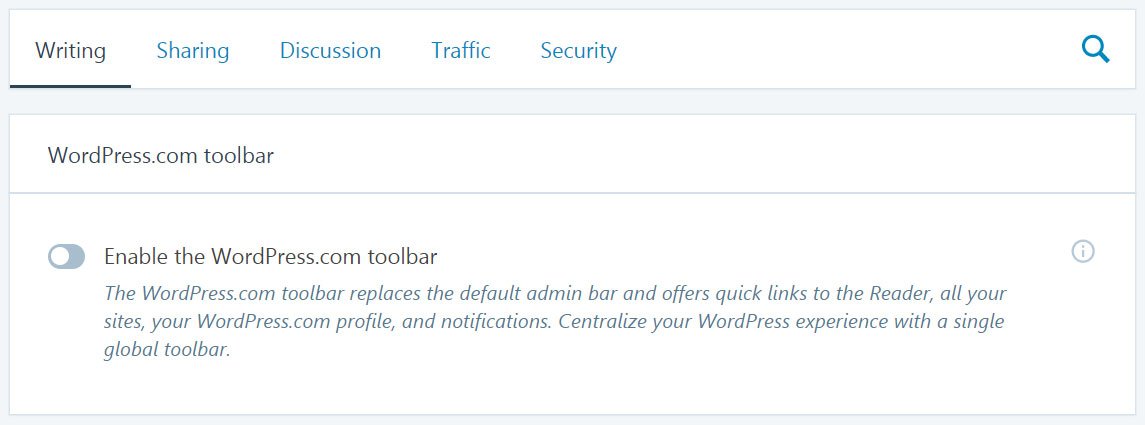Click "Enable the WordPress.com toolbar" label text

click(x=271, y=257)
